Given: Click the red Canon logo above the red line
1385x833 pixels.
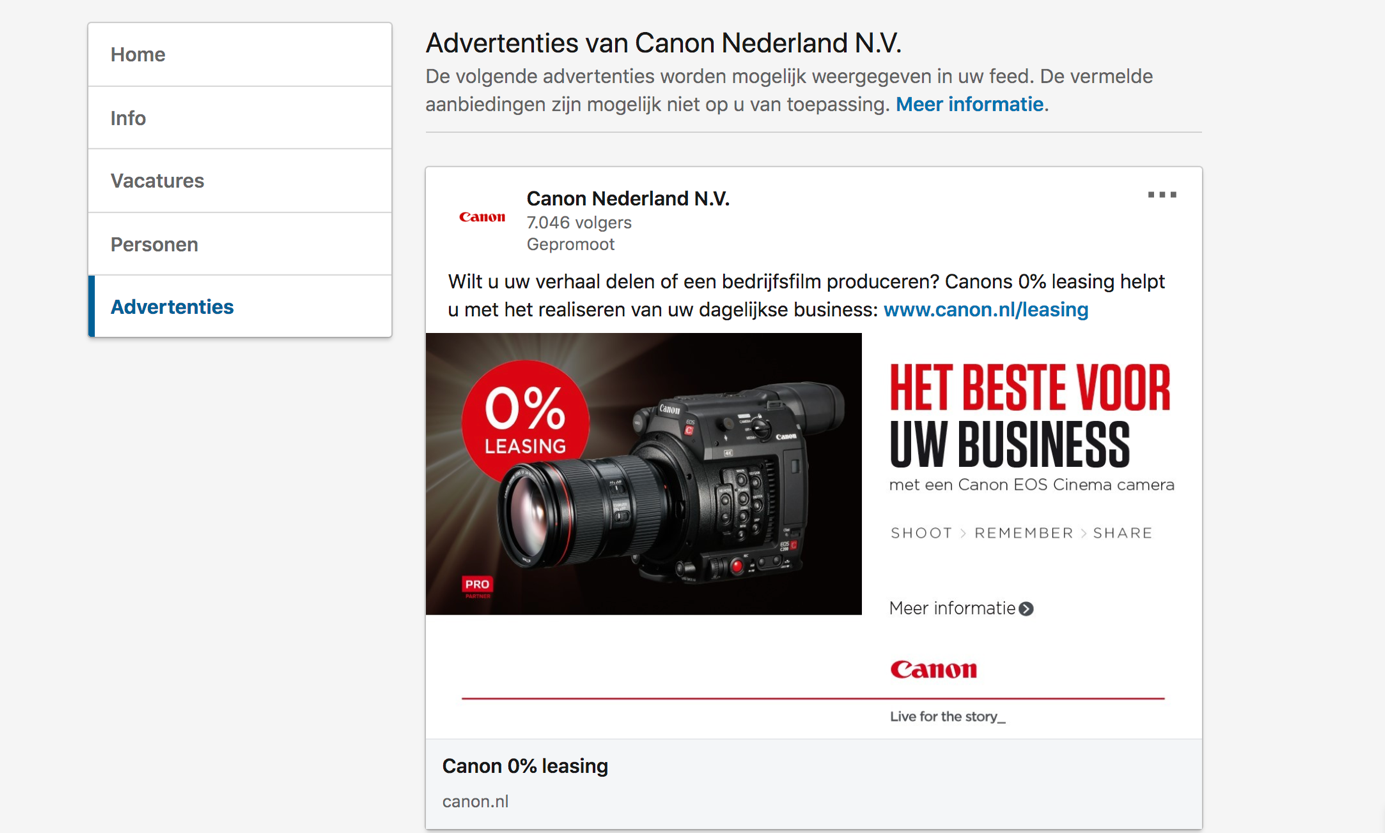Looking at the screenshot, I should (x=933, y=670).
